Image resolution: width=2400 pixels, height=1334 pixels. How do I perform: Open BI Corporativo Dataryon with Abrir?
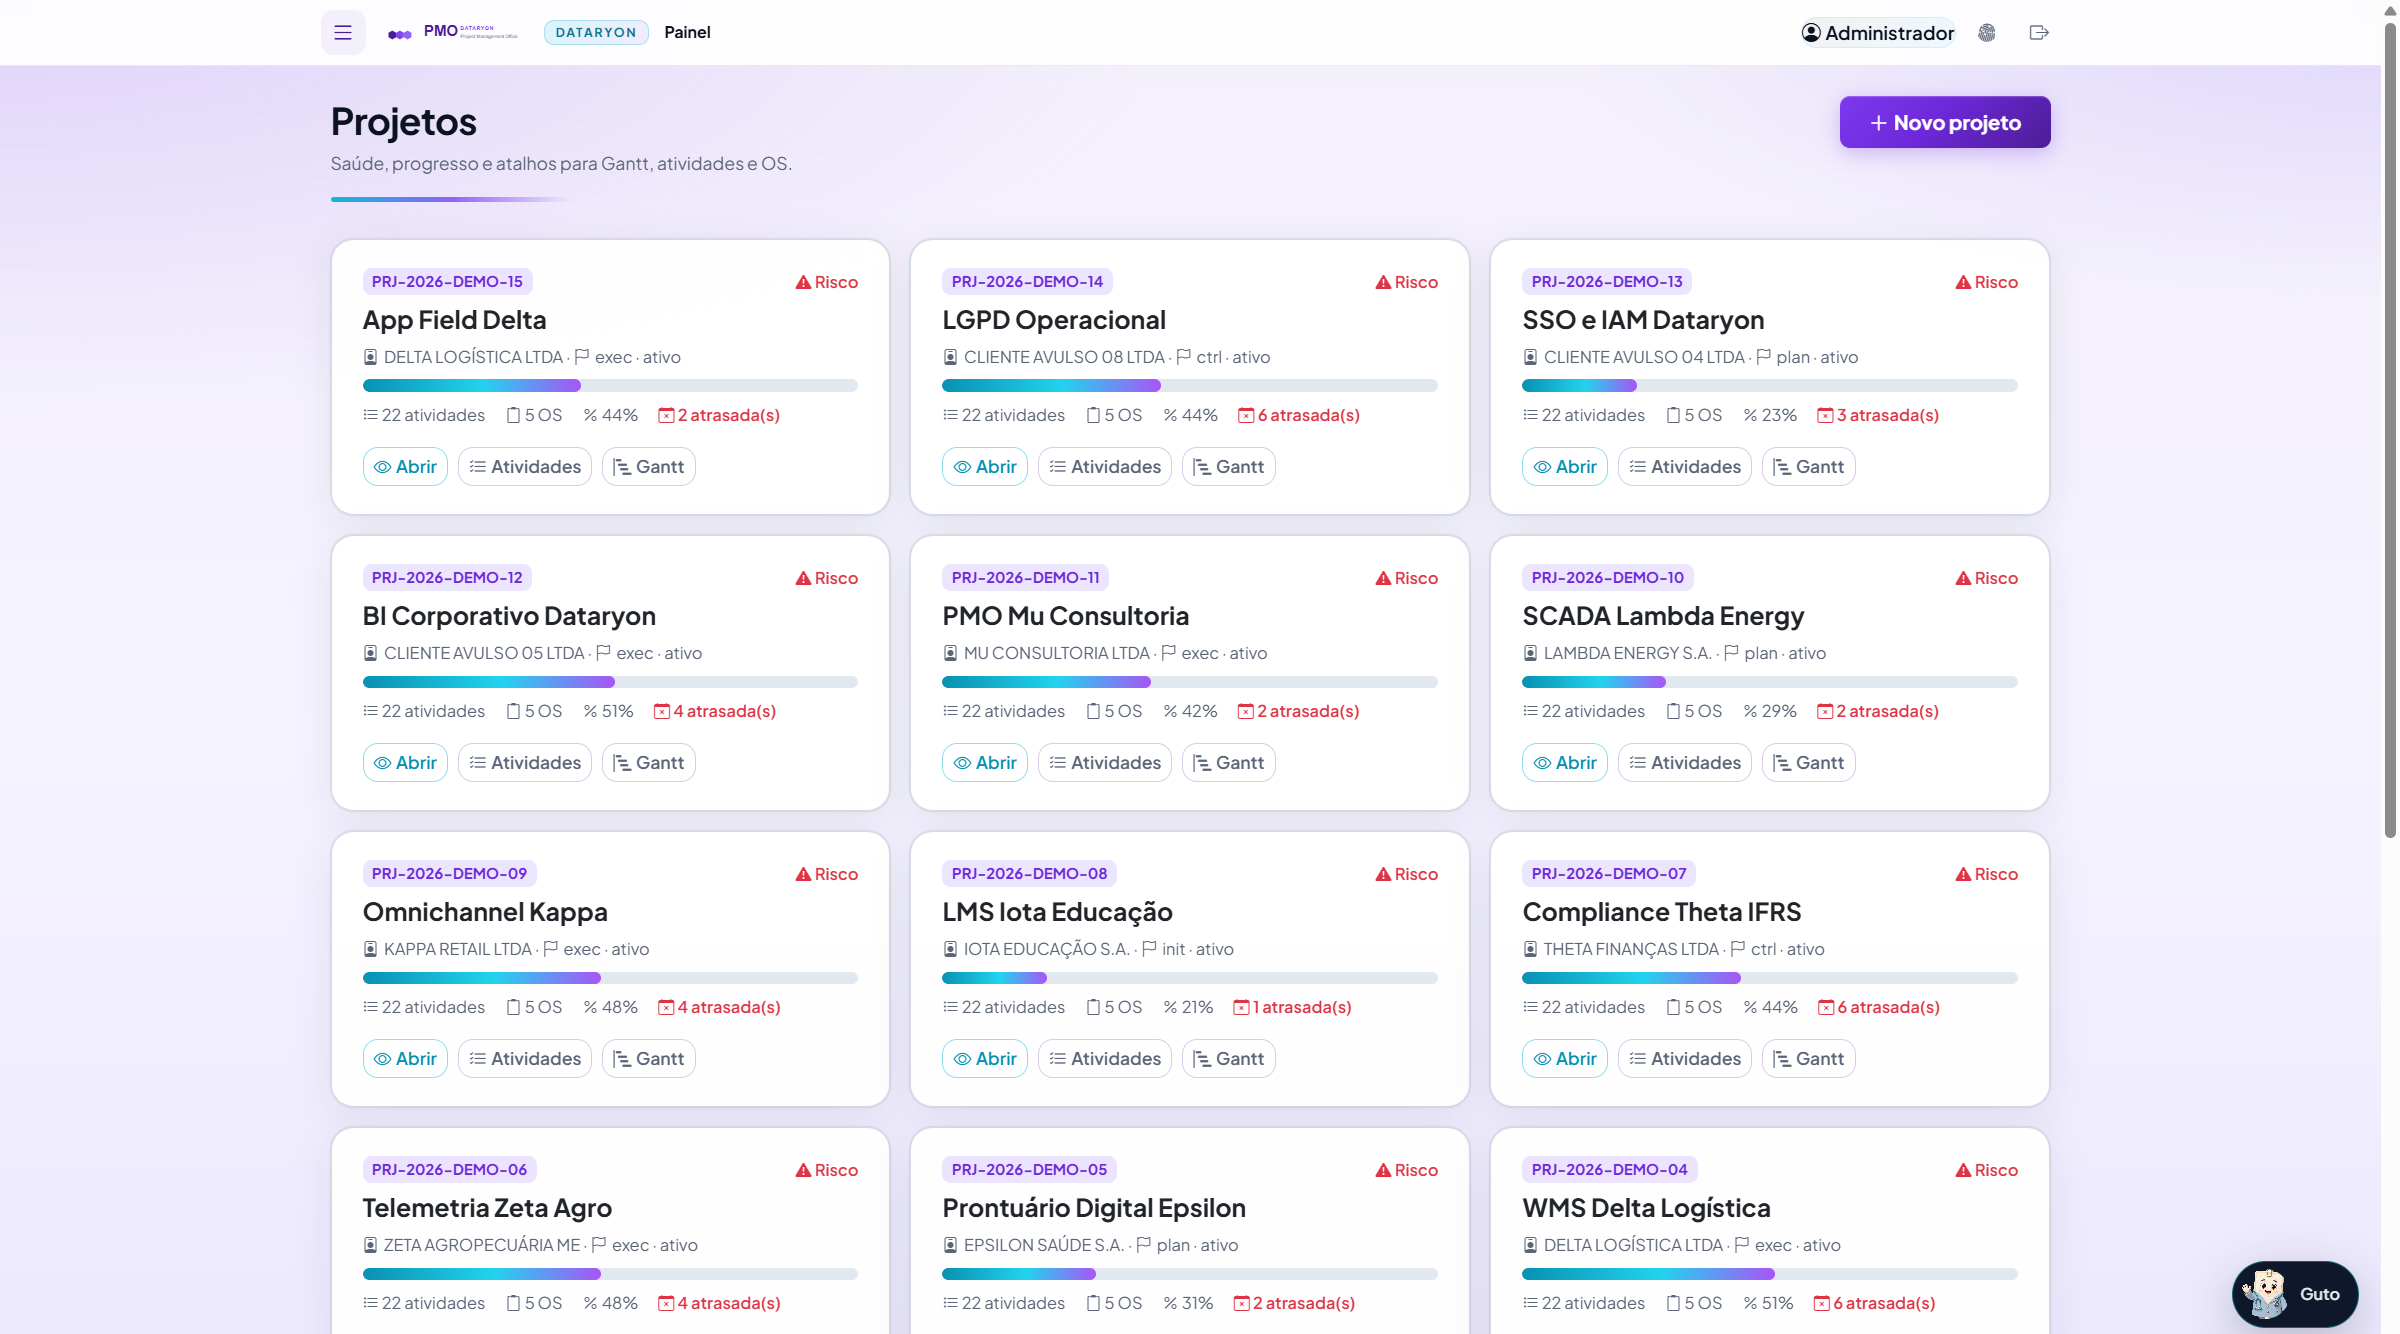pyautogui.click(x=405, y=763)
